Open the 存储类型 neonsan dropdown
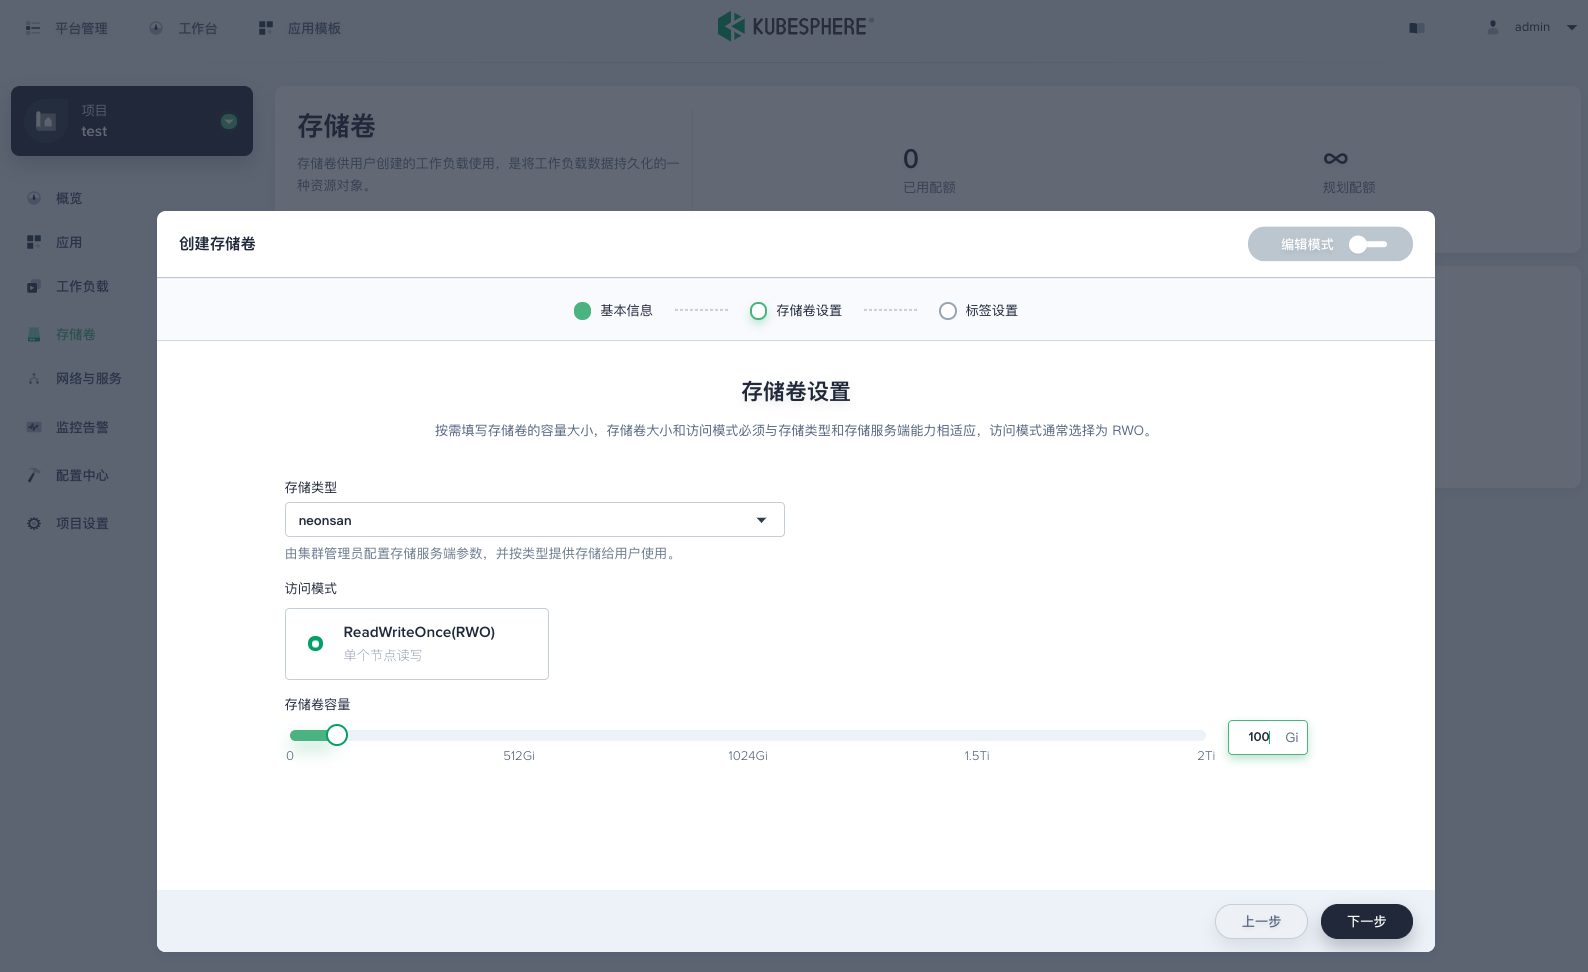The image size is (1588, 972). pos(534,520)
